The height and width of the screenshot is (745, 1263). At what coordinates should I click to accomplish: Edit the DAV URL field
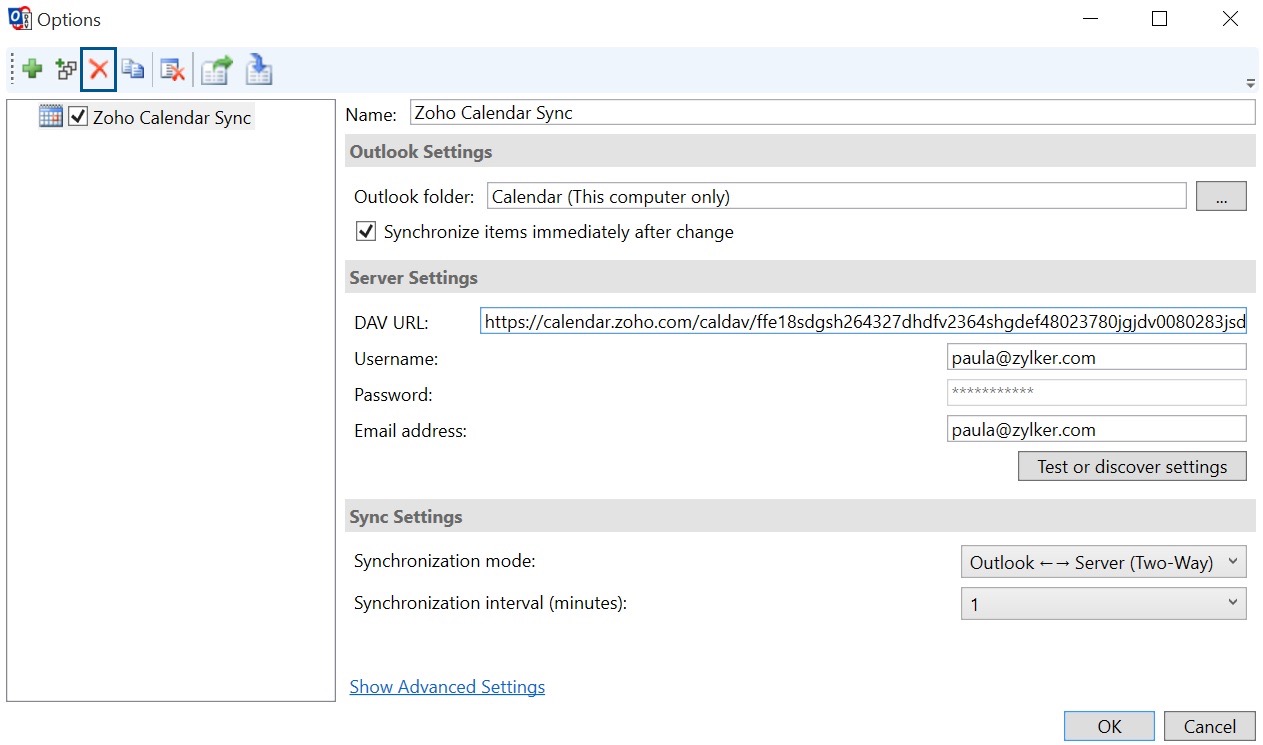click(860, 321)
